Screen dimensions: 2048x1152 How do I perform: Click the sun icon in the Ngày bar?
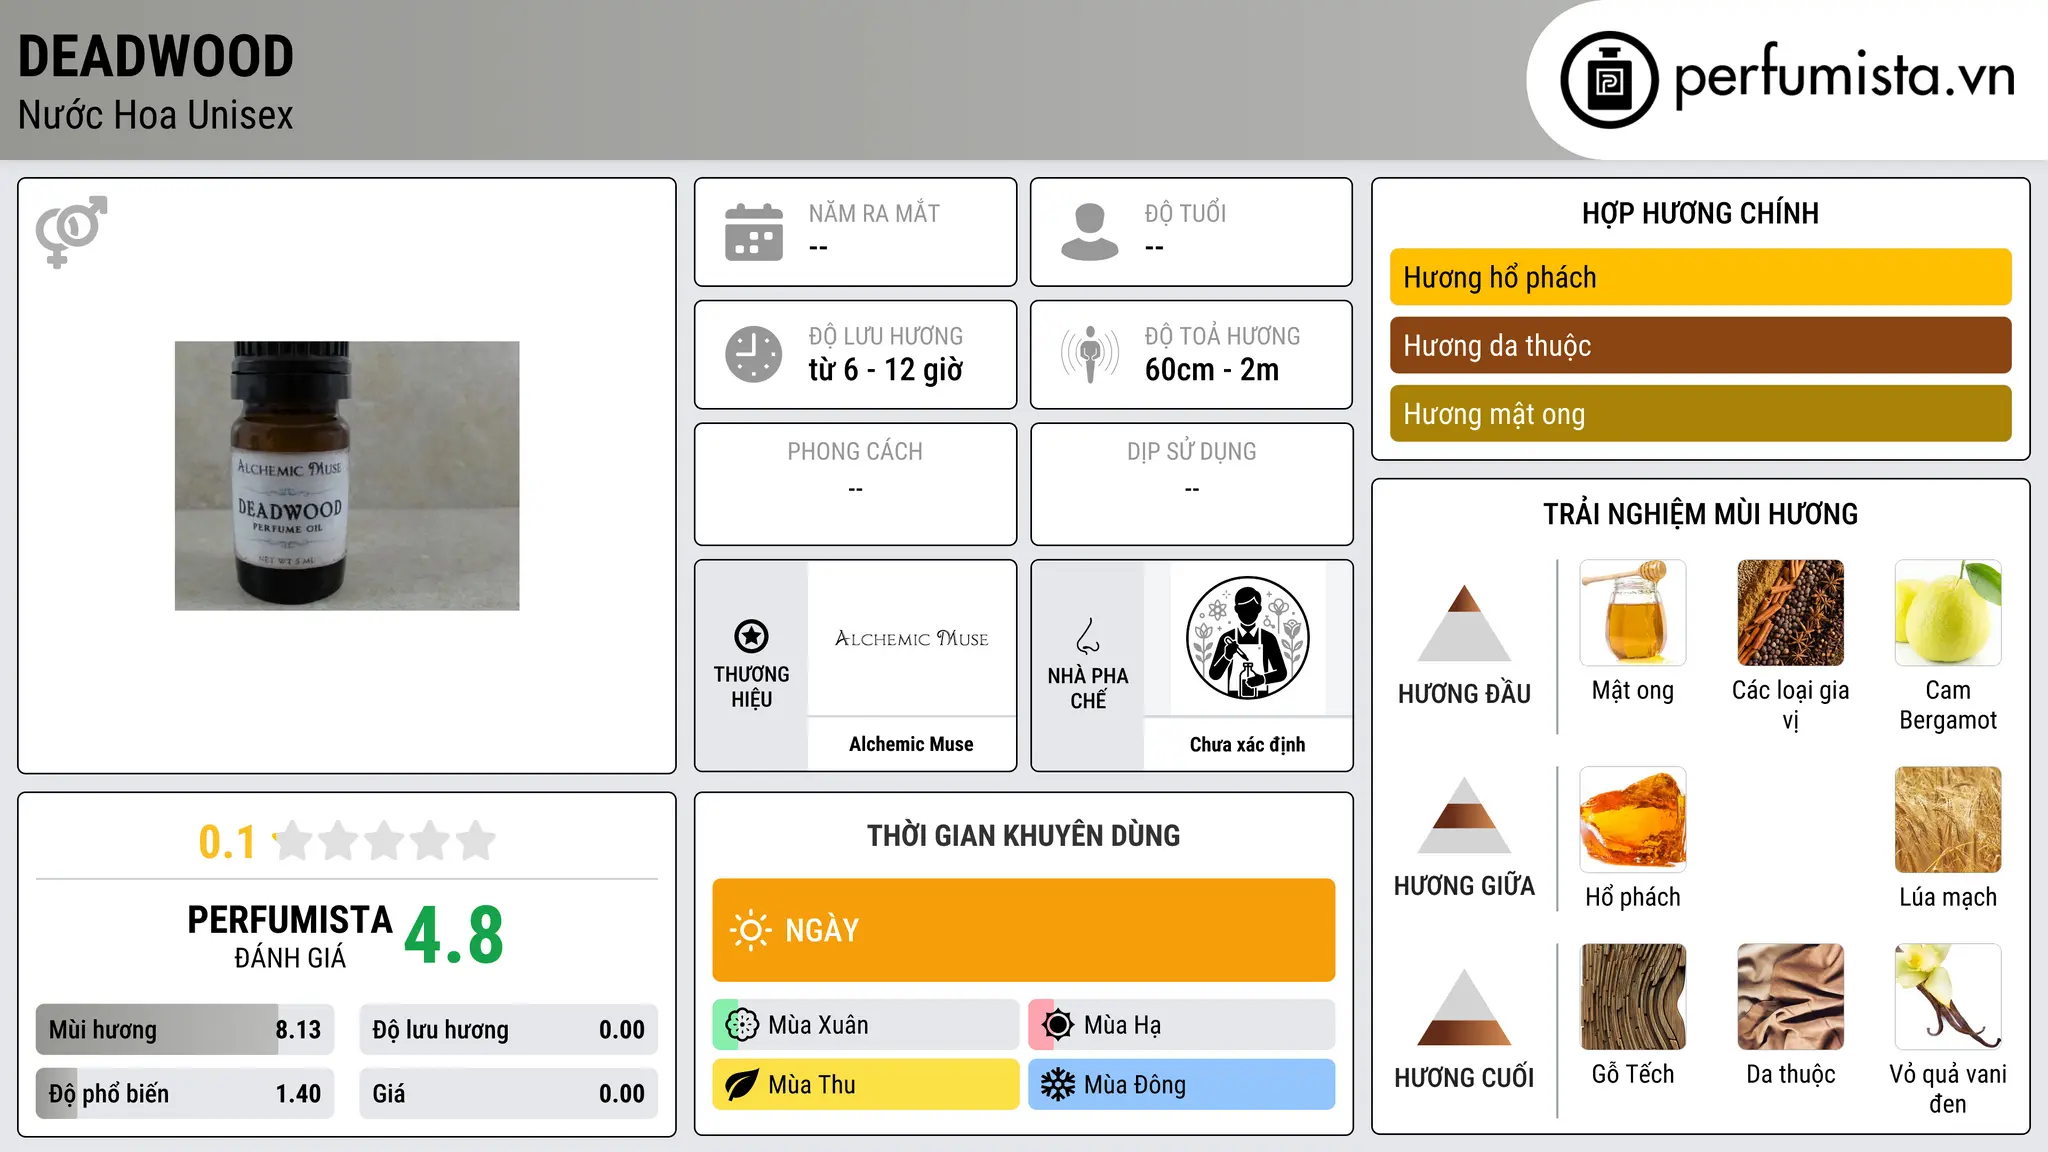751,930
